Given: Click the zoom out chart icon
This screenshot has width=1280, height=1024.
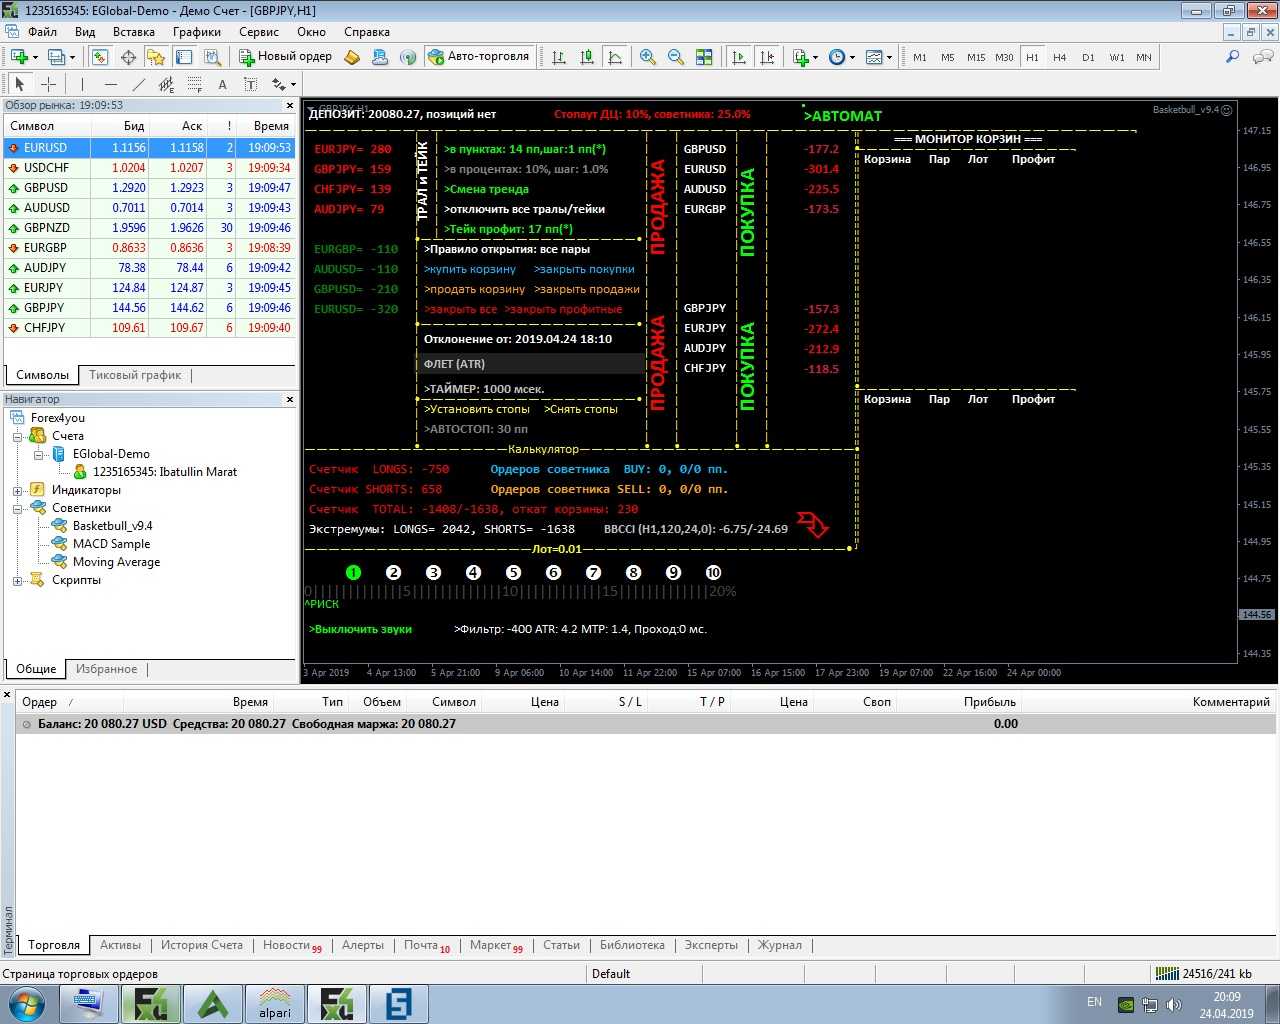Looking at the screenshot, I should [x=676, y=57].
